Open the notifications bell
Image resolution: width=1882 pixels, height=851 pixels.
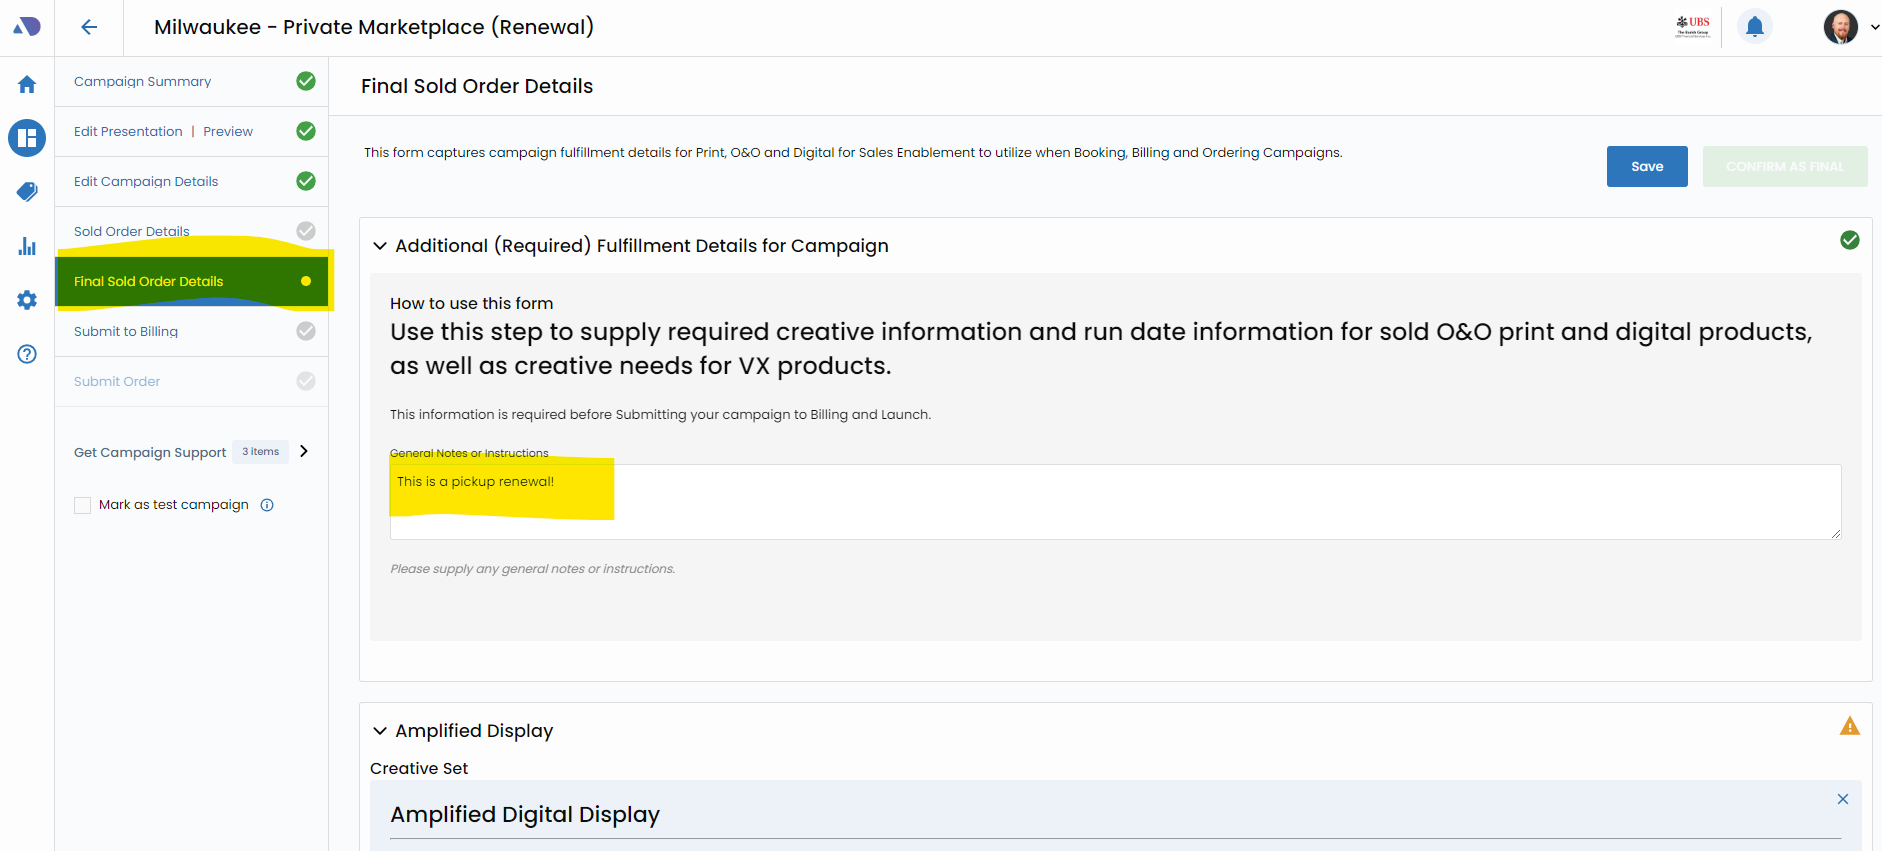(x=1754, y=27)
